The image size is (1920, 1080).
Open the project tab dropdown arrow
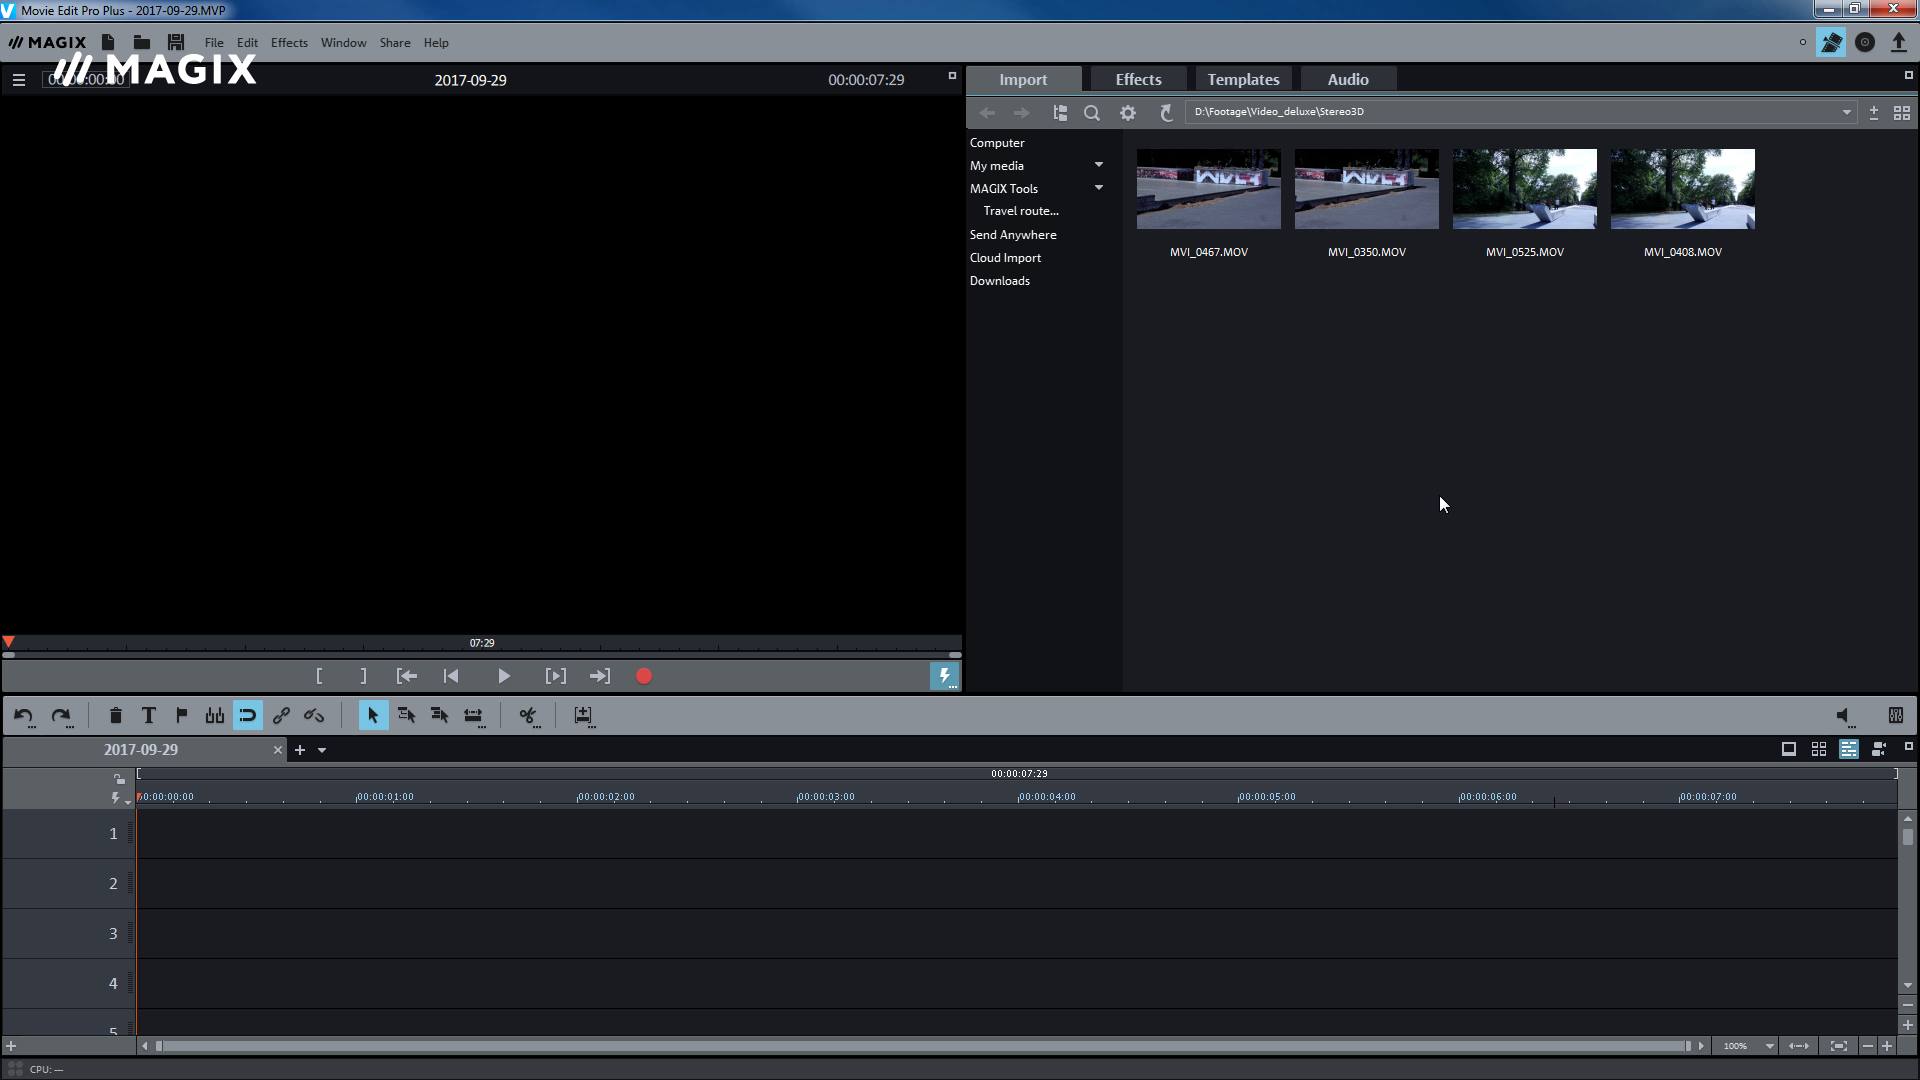322,749
